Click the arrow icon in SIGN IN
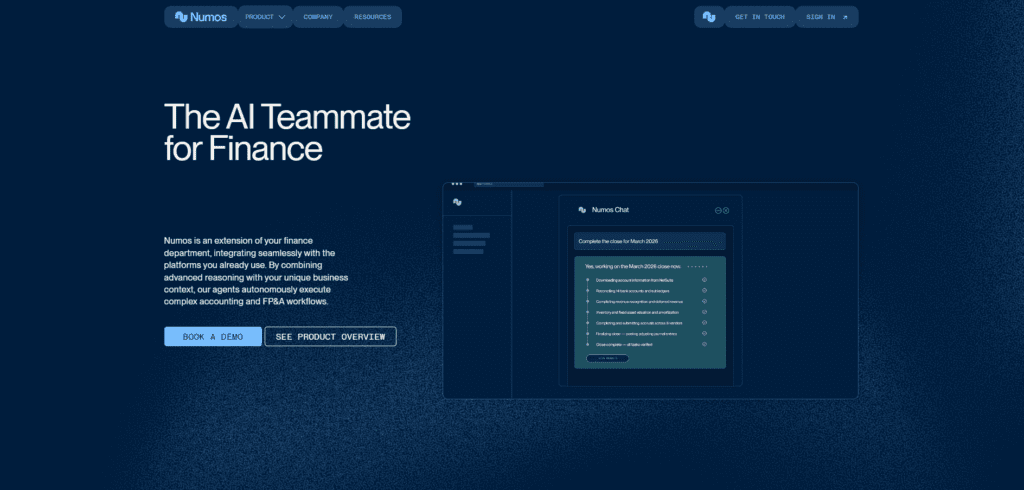The height and width of the screenshot is (490, 1024). pos(845,17)
